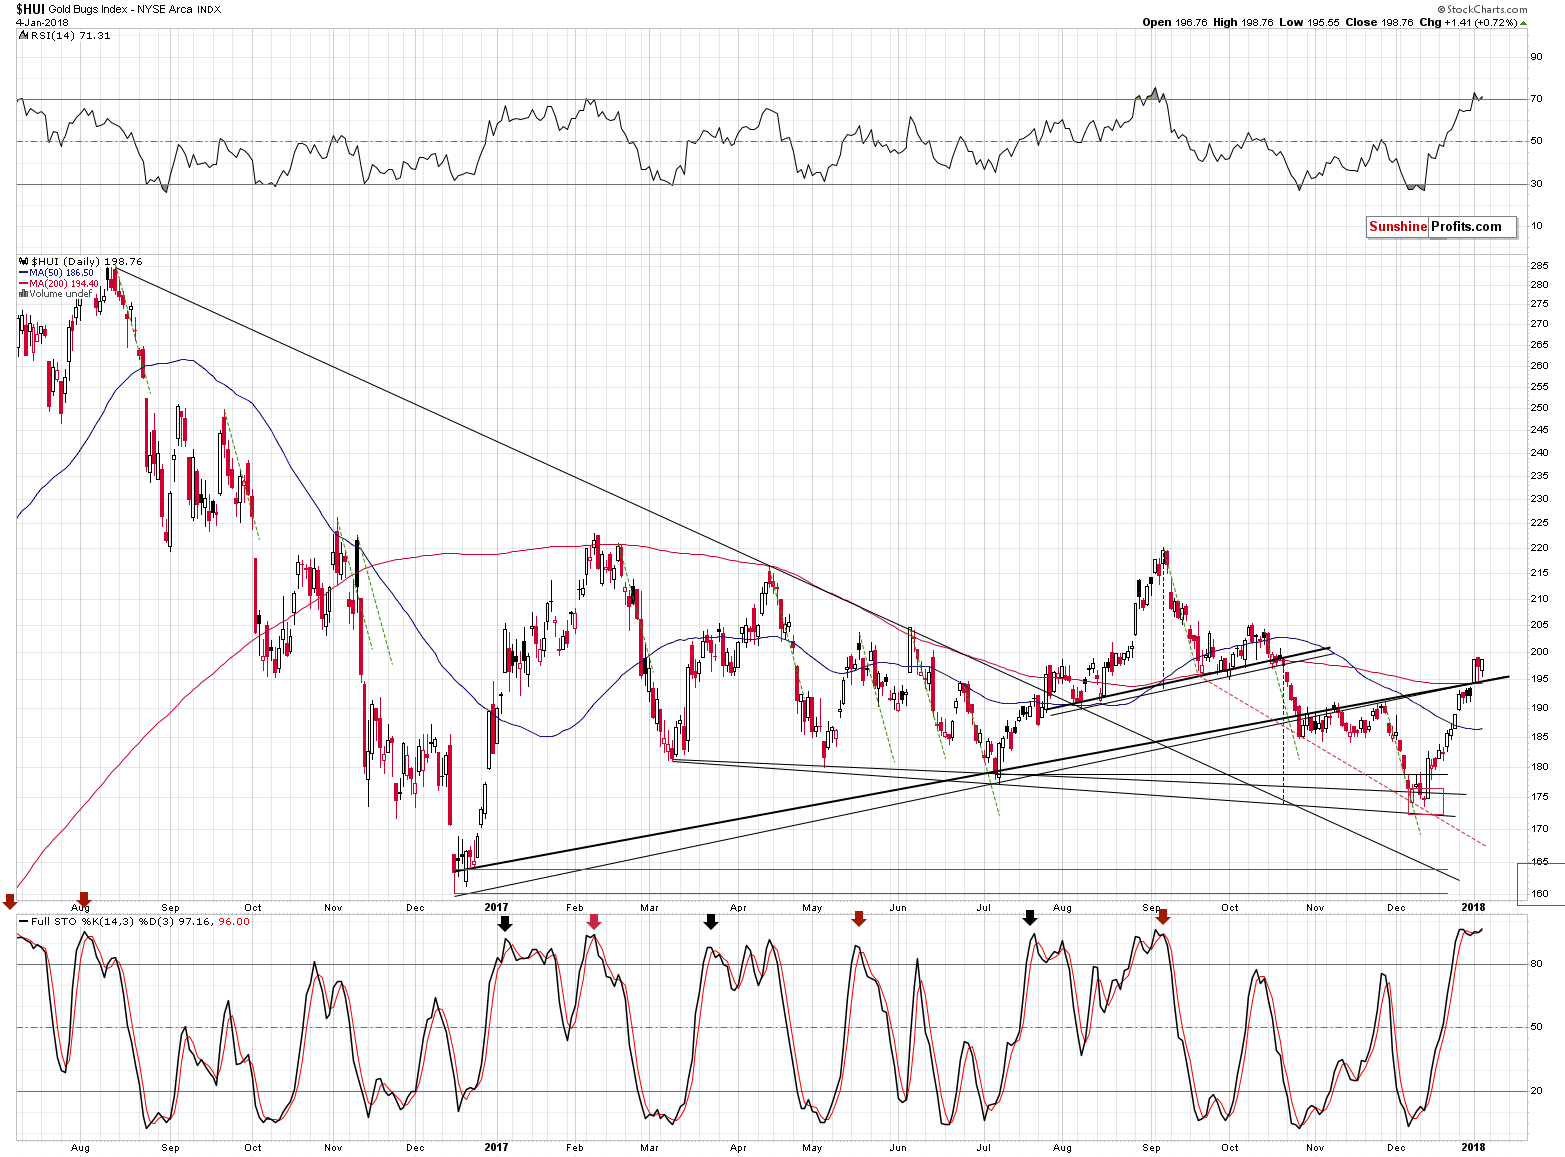Click the Open 196.76 value

[1175, 22]
